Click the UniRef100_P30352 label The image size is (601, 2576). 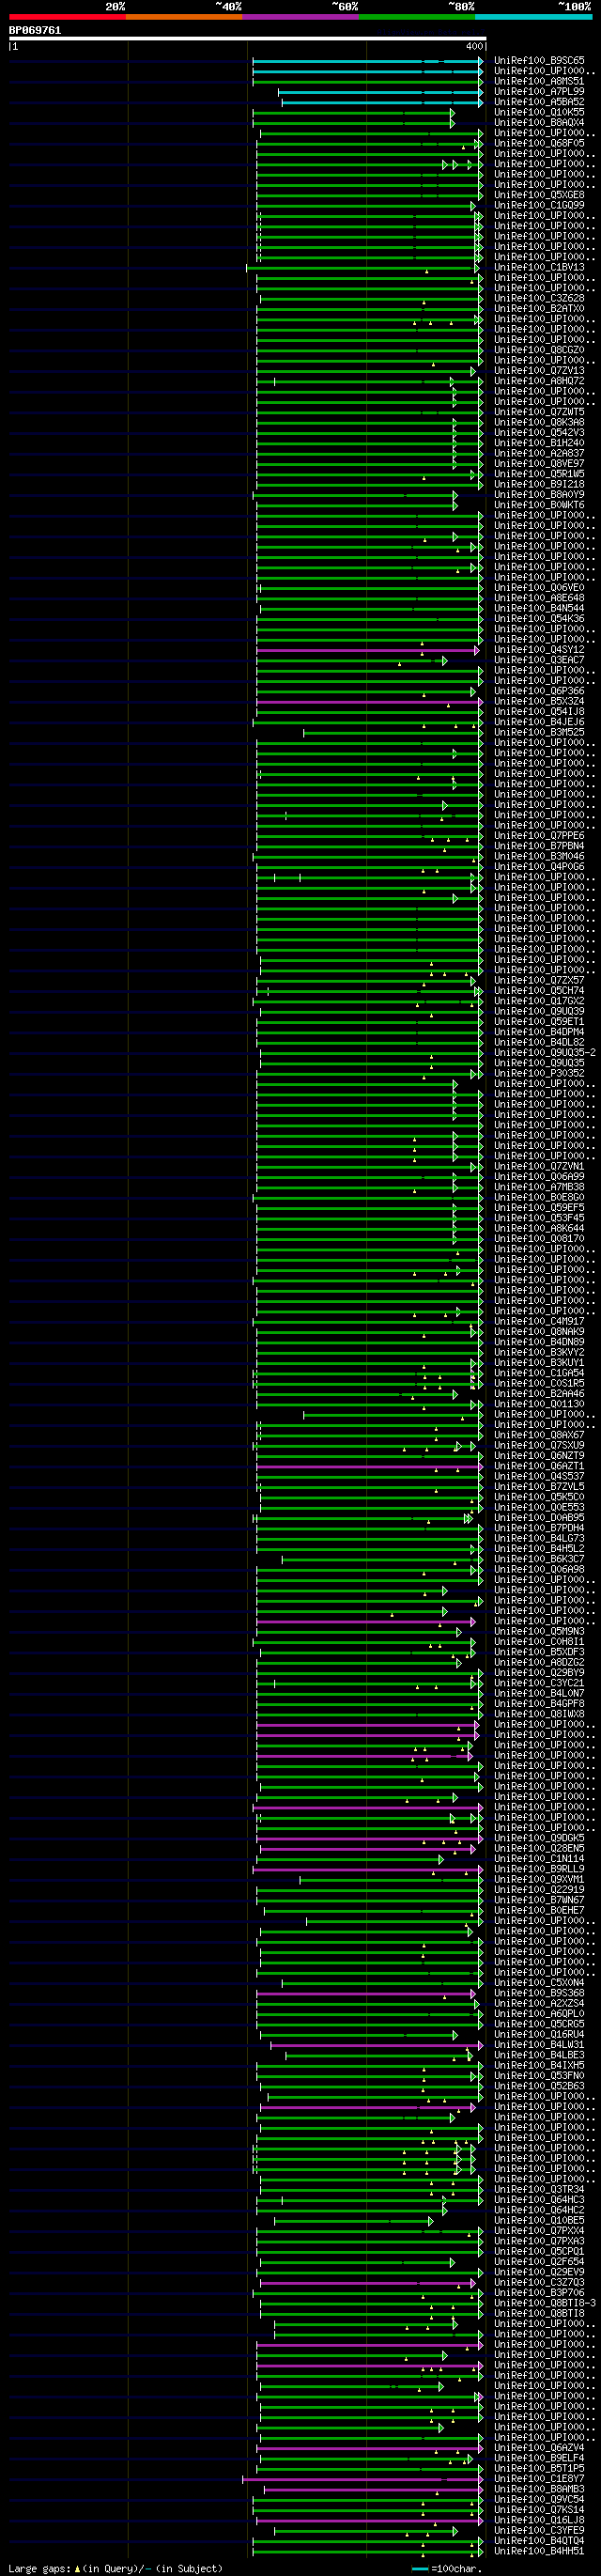(539, 1073)
